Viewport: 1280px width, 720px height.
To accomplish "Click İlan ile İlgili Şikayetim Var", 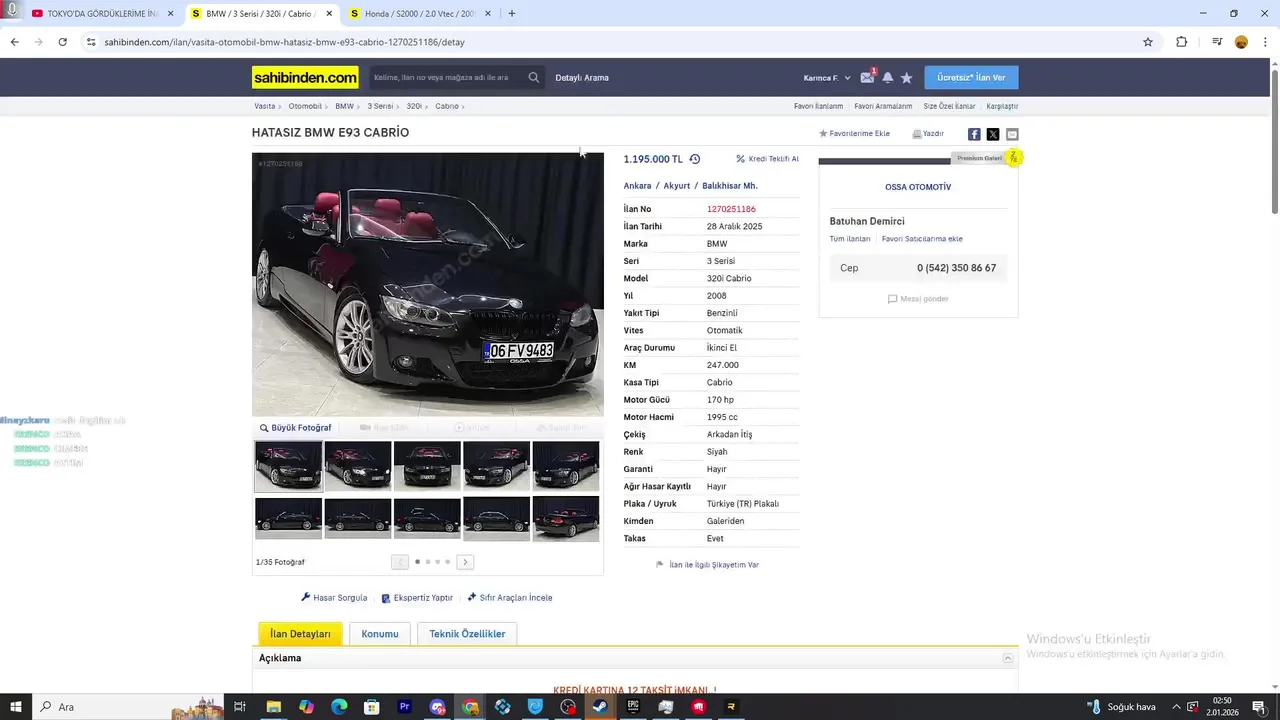I will [707, 565].
